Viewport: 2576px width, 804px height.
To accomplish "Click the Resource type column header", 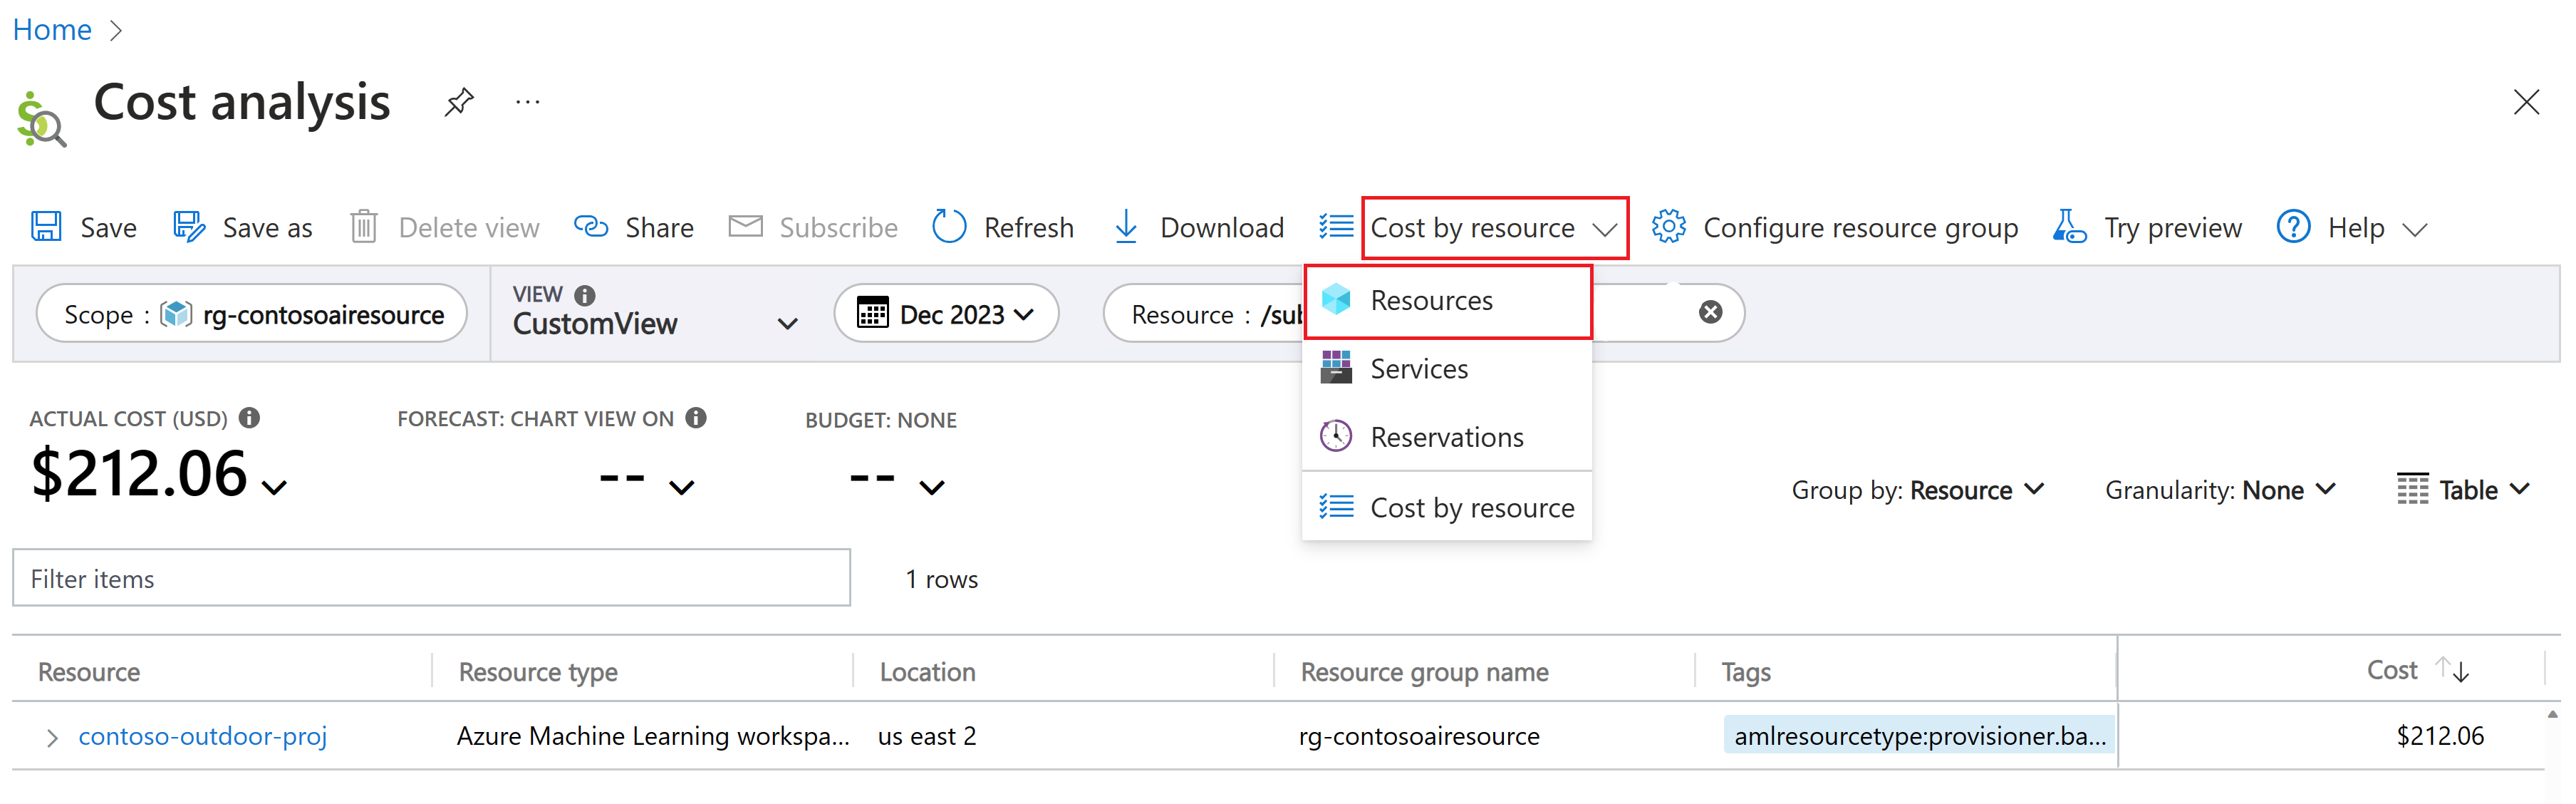I will tap(538, 671).
